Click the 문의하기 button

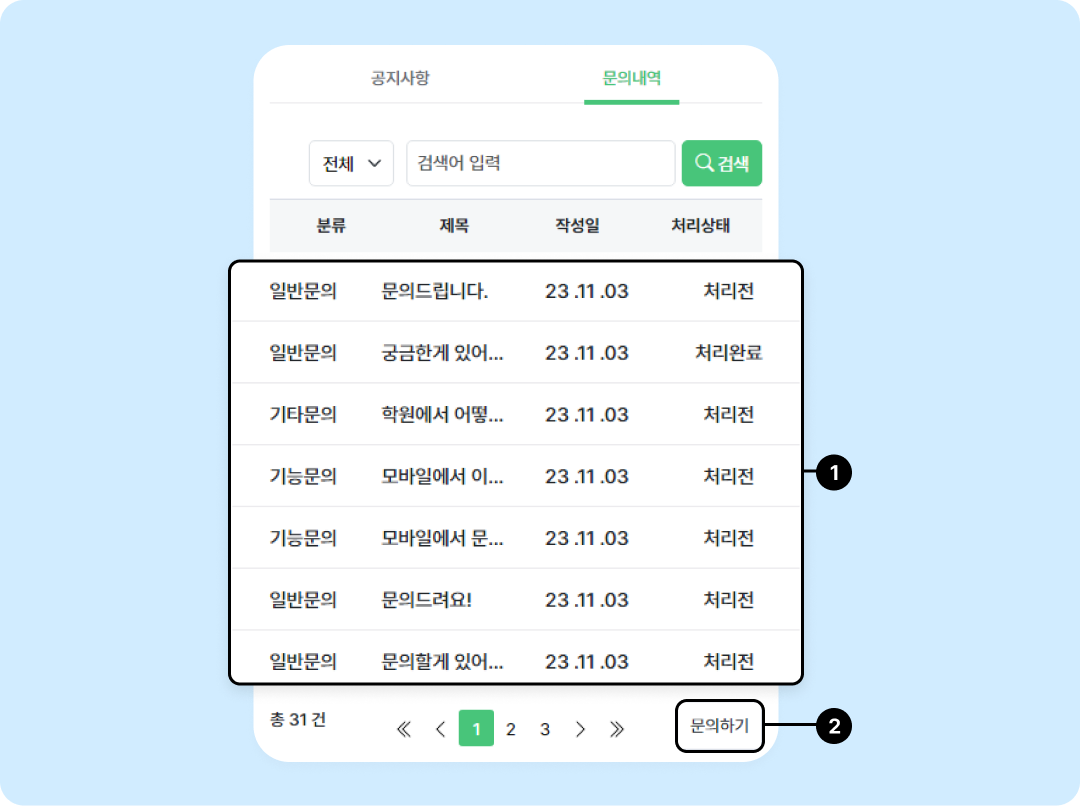(x=720, y=726)
